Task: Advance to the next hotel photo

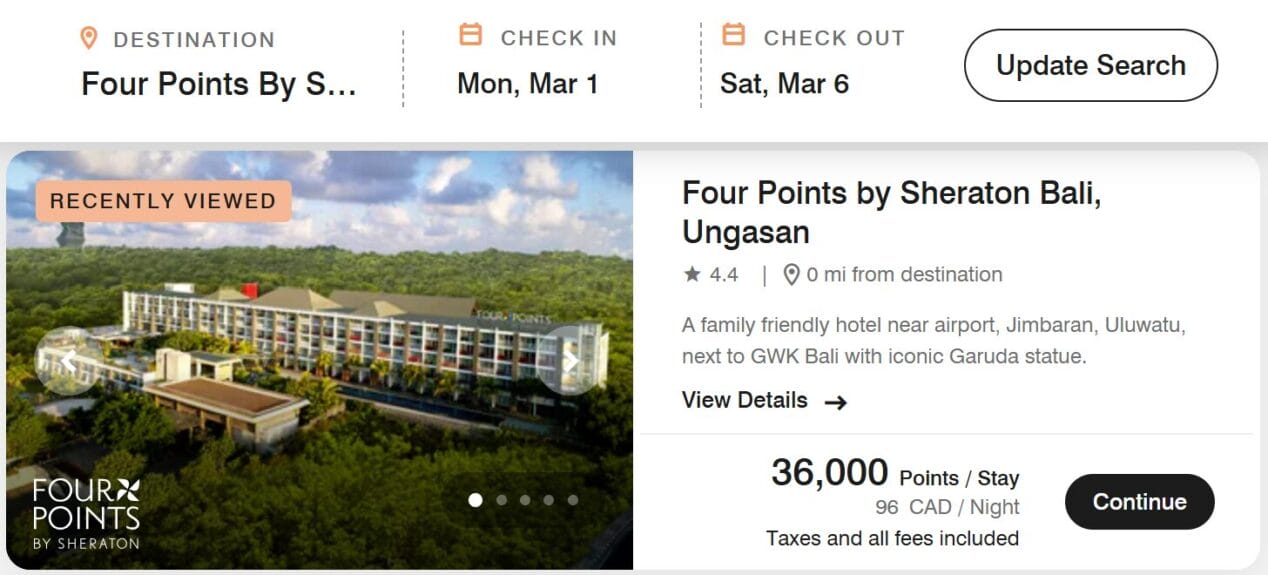Action: (571, 360)
